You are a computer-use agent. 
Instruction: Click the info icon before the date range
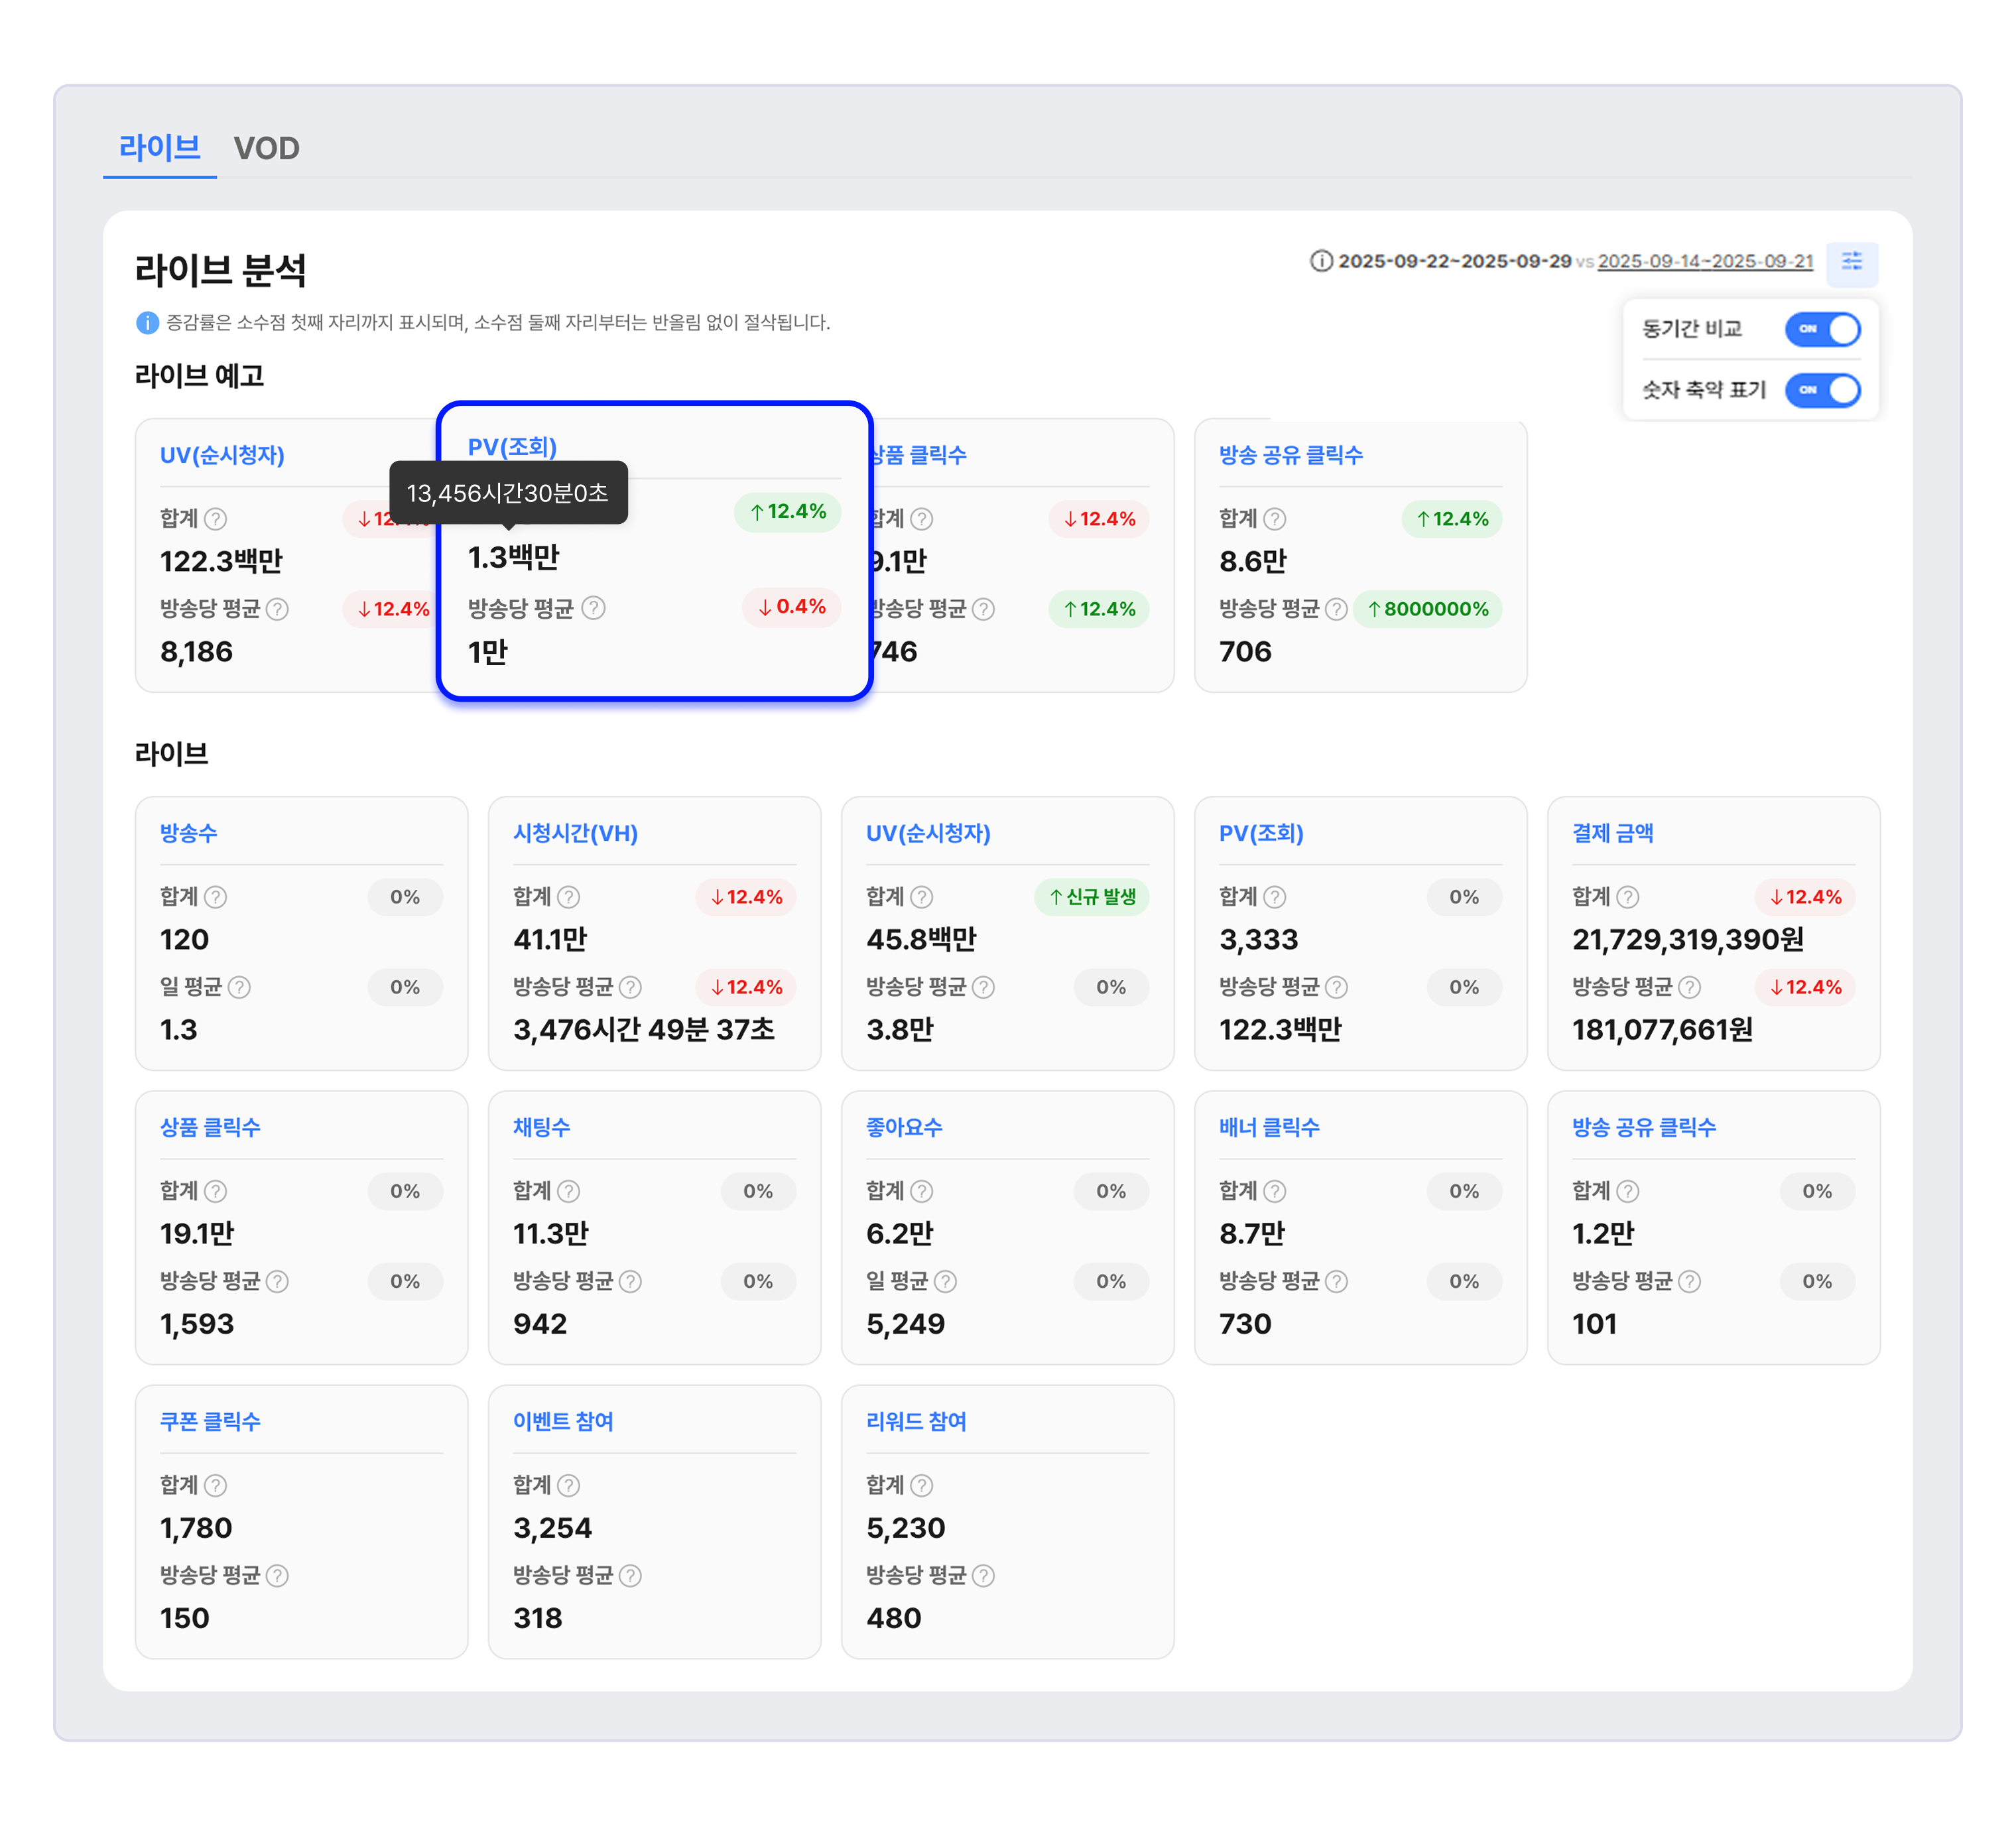click(x=1321, y=261)
